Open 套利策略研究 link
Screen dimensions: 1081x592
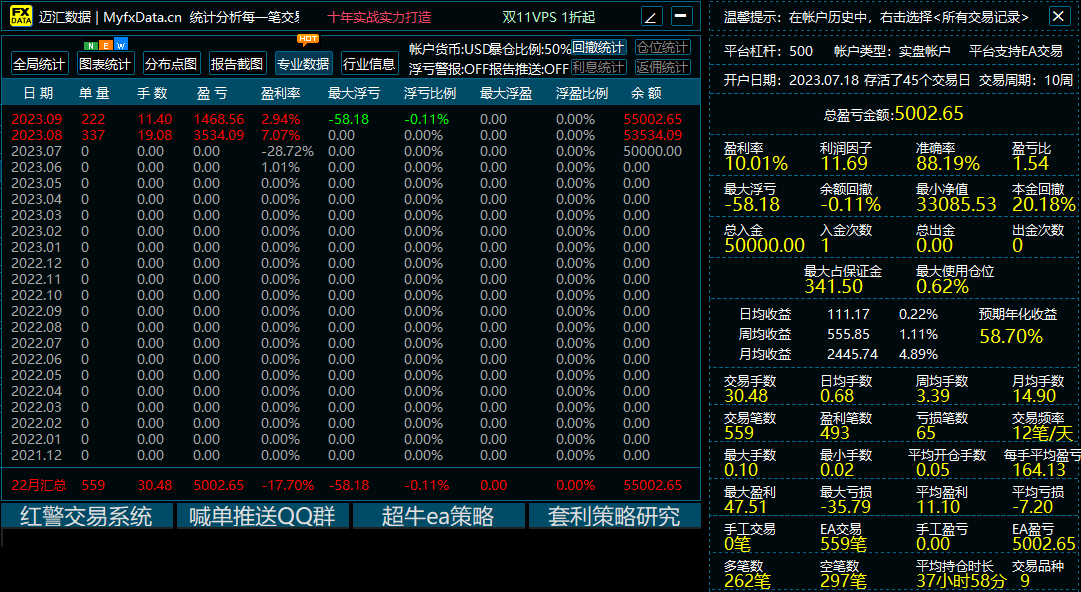(614, 516)
